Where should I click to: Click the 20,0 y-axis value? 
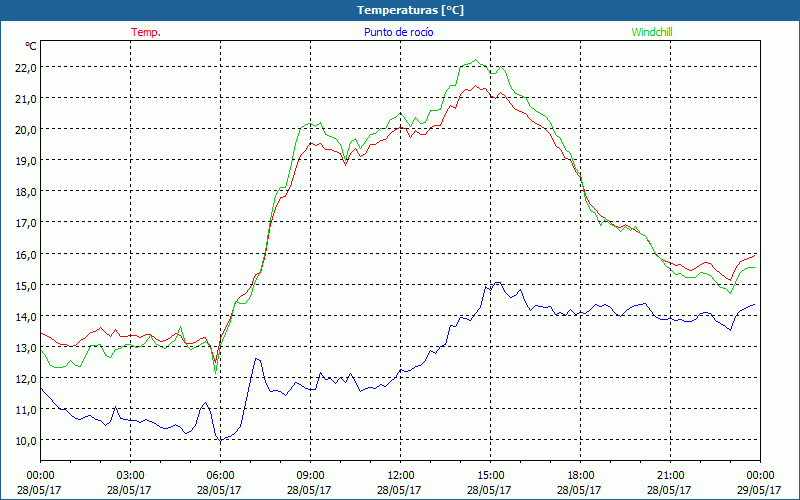[26, 130]
